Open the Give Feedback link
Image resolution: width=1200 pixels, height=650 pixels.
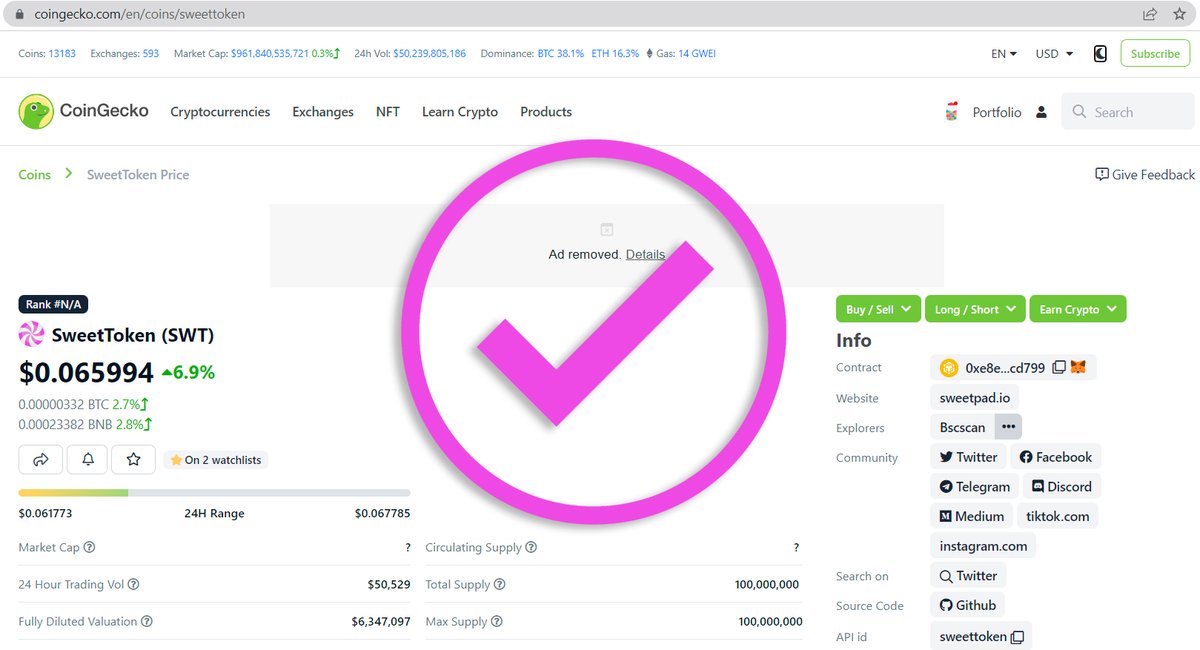(x=1145, y=174)
